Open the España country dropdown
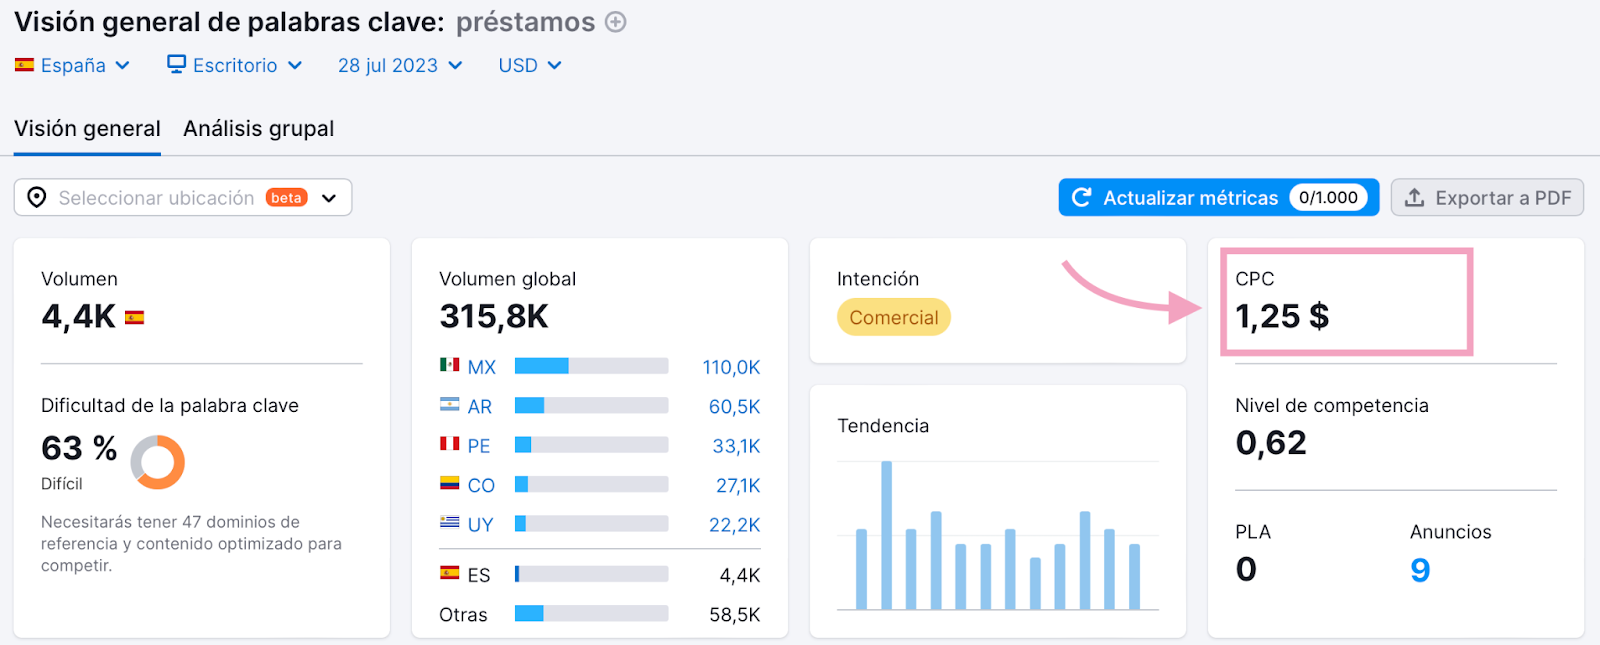1600x645 pixels. (x=73, y=65)
